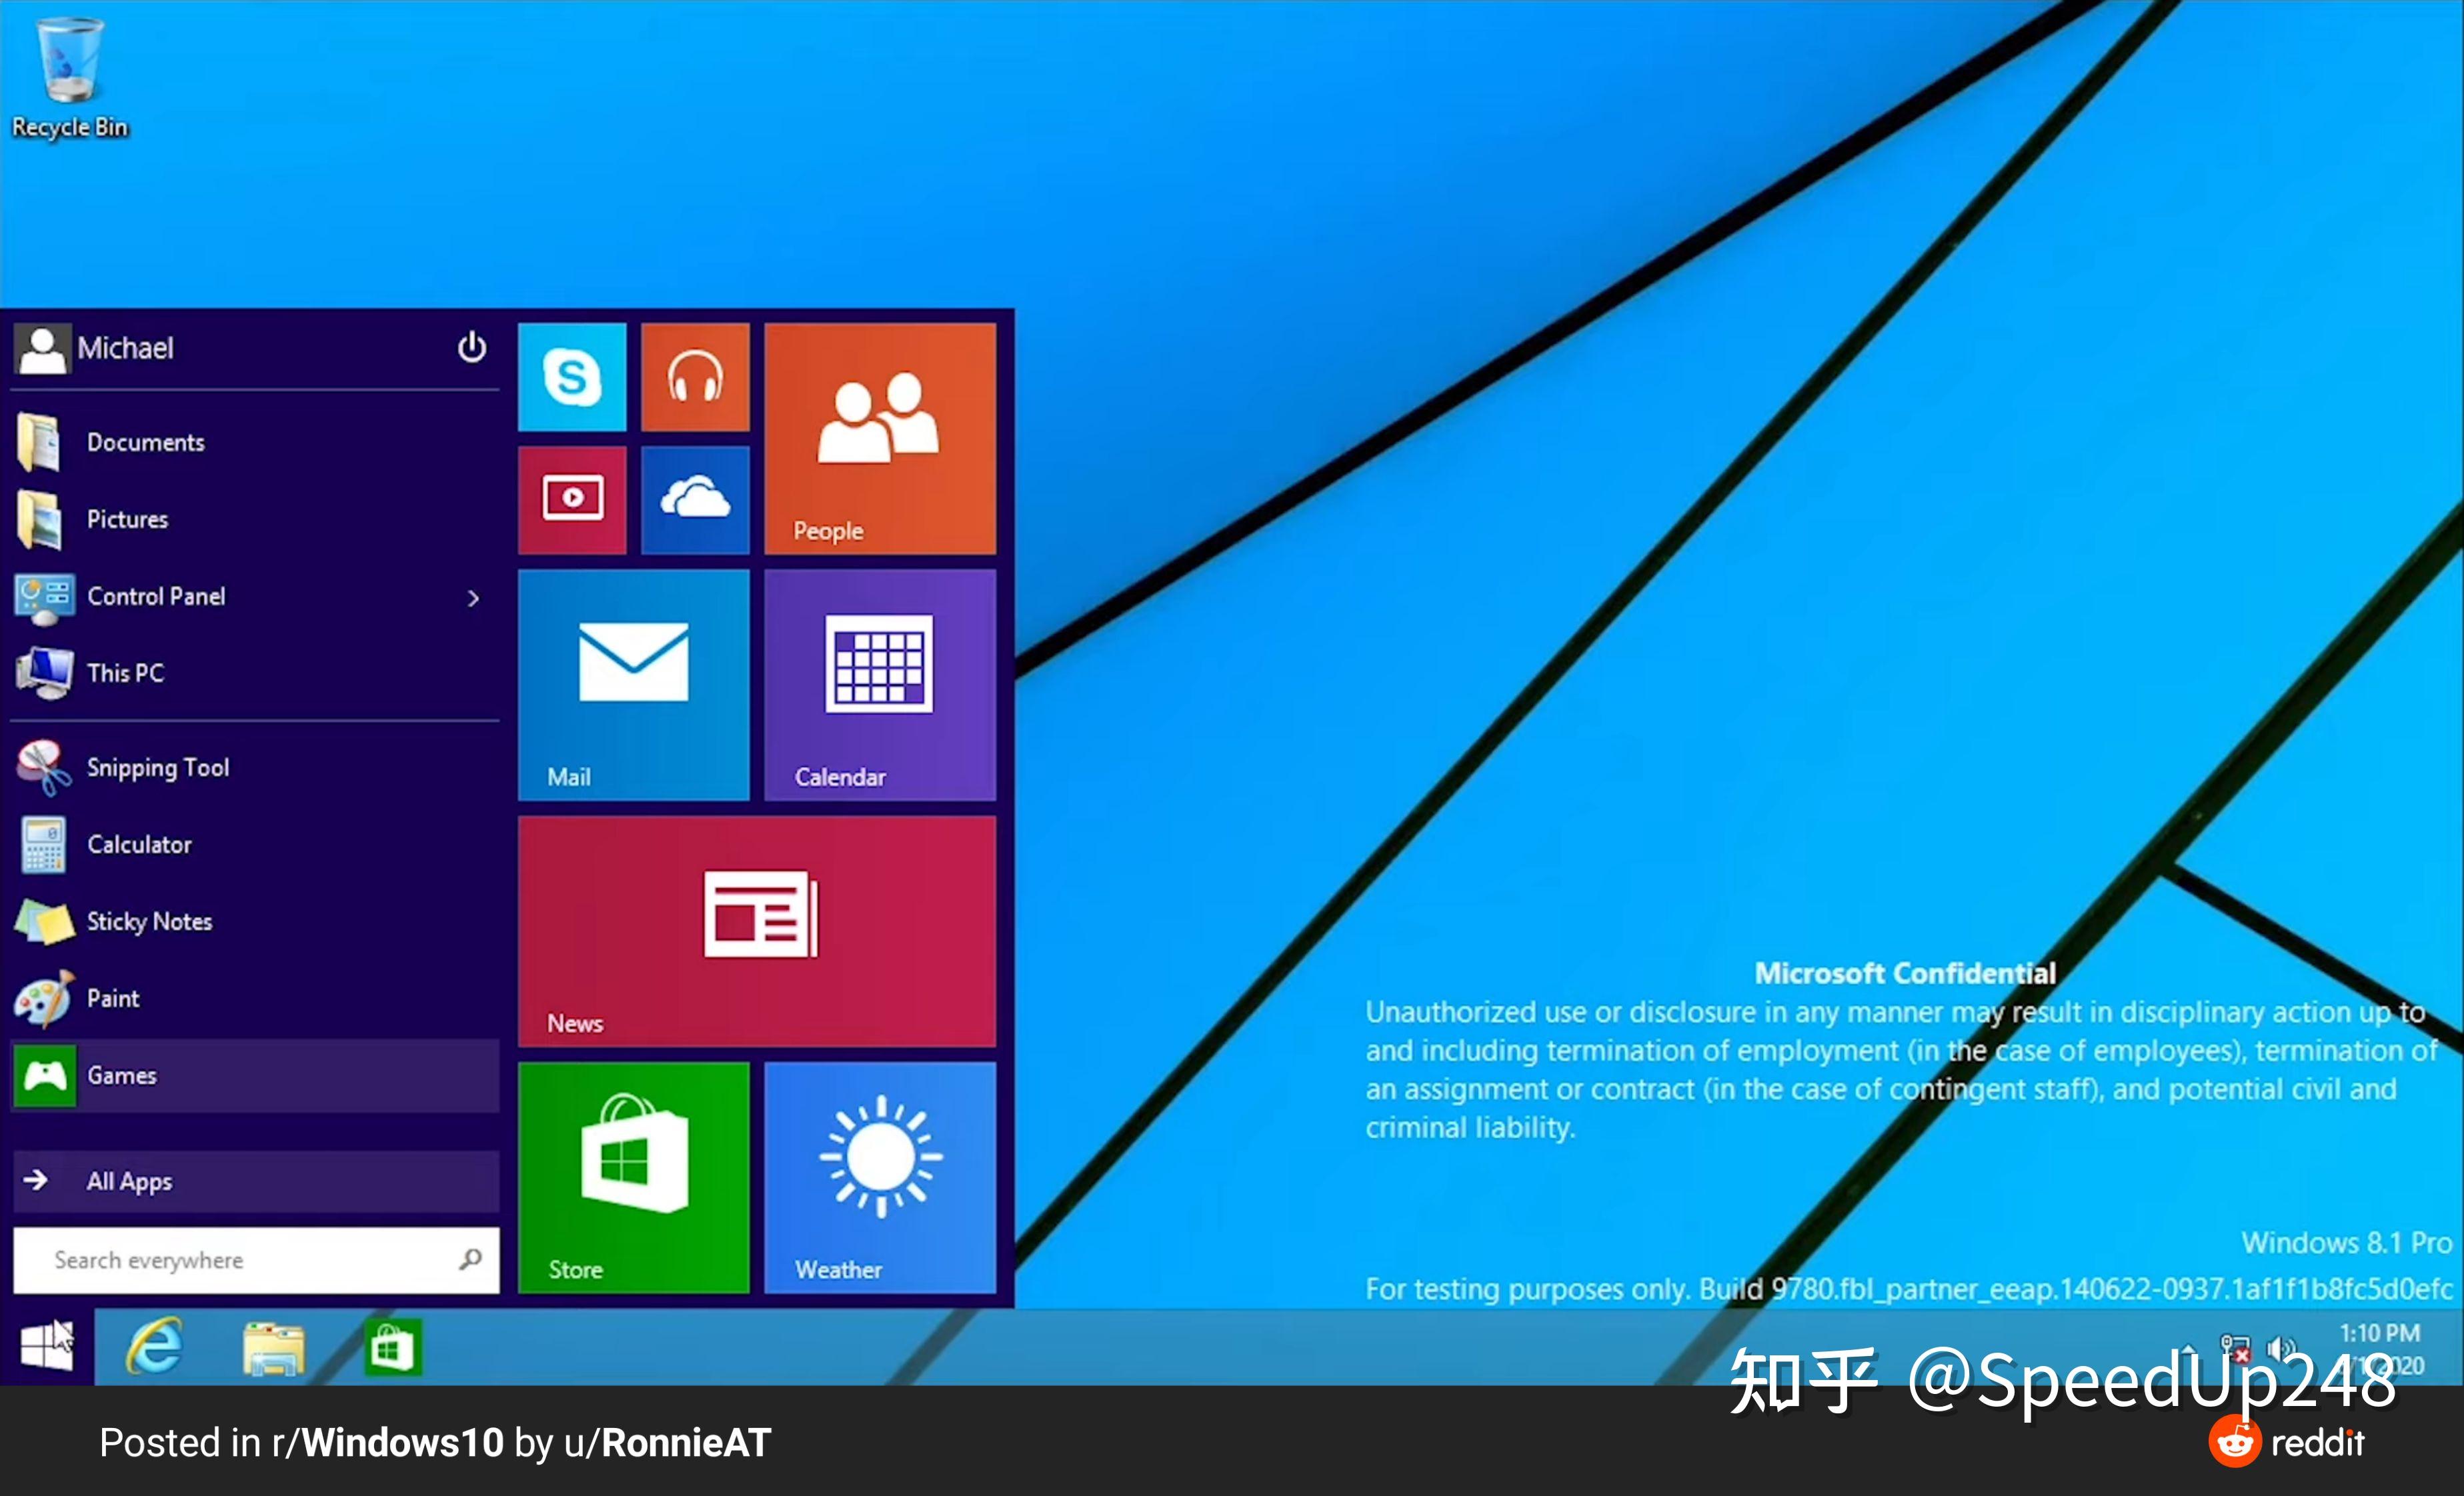Open the Store tile
The image size is (2464, 1496).
click(x=634, y=1177)
